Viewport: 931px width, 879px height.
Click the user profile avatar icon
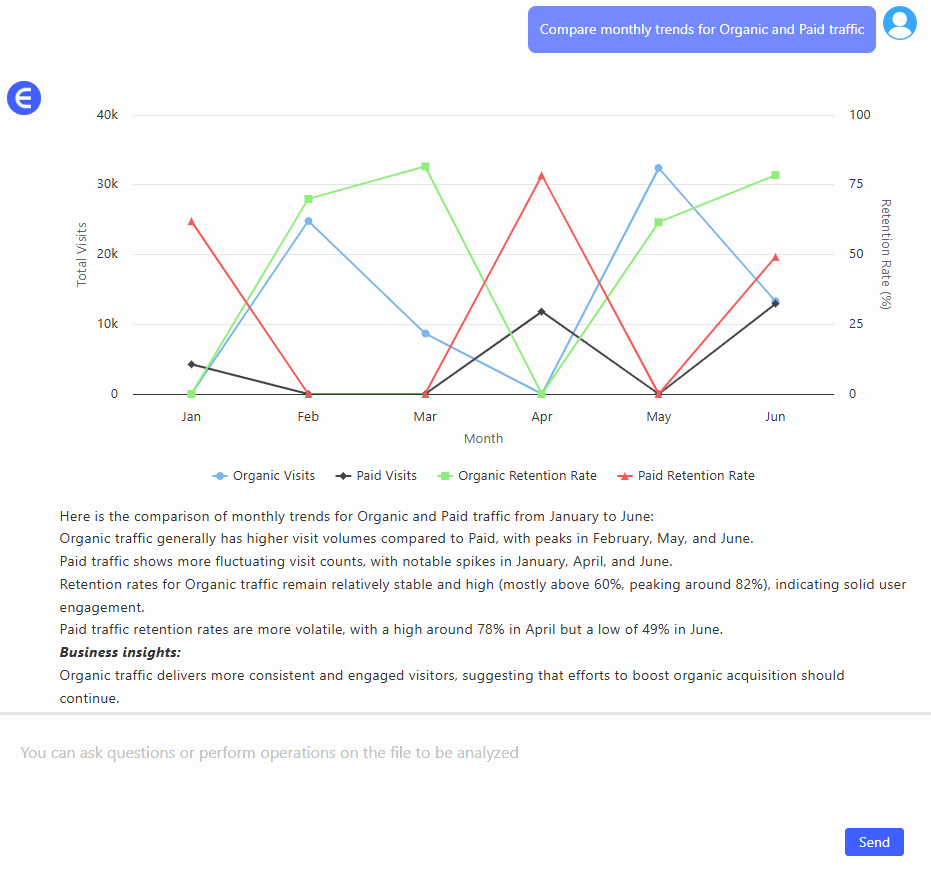pyautogui.click(x=900, y=23)
